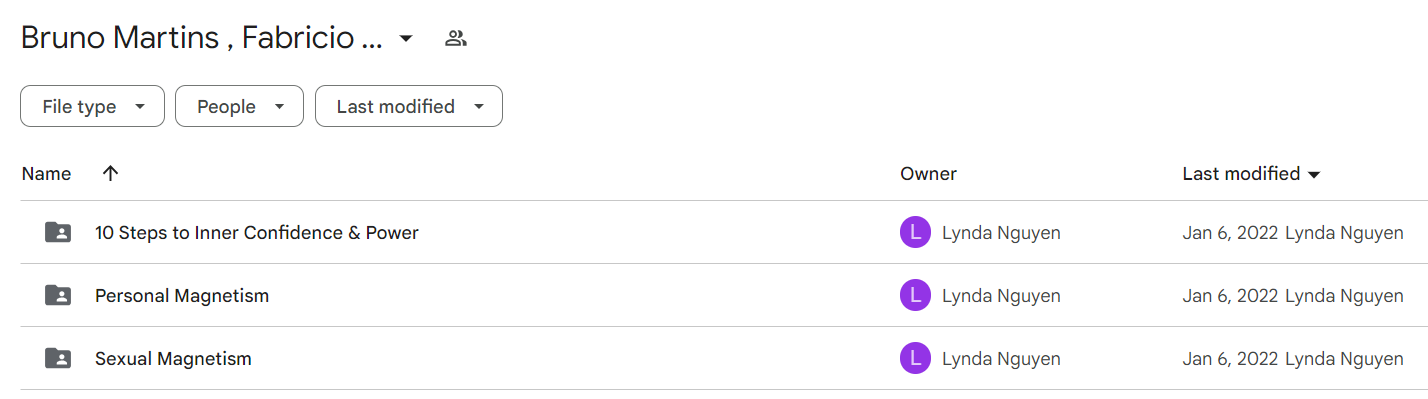Click the owner avatar in Personal Magnetism row
This screenshot has height=399, width=1428.
point(915,295)
